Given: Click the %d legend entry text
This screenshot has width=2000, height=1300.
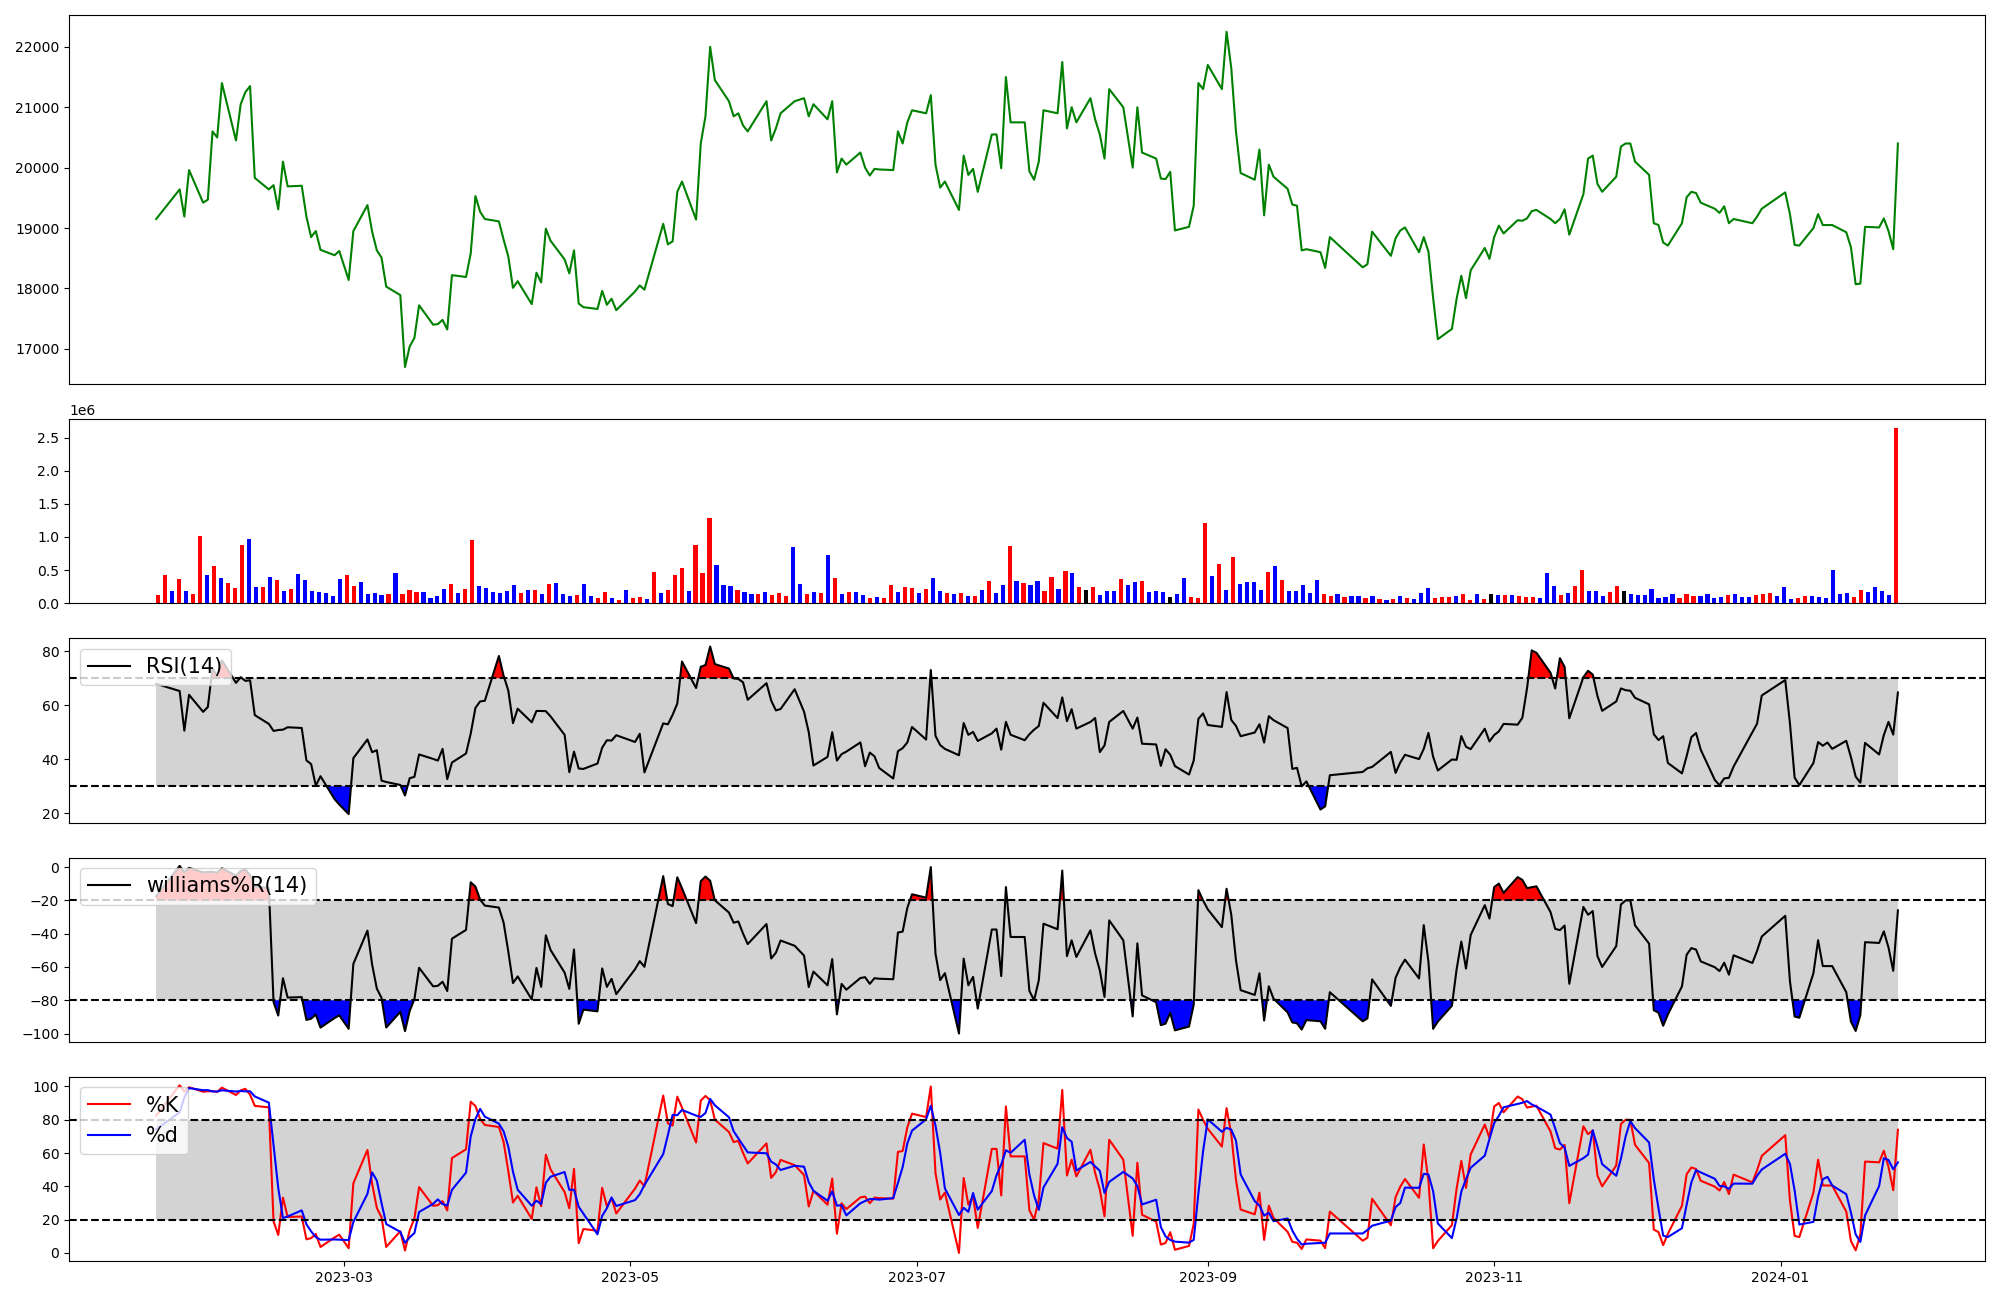Looking at the screenshot, I should click(x=162, y=1135).
